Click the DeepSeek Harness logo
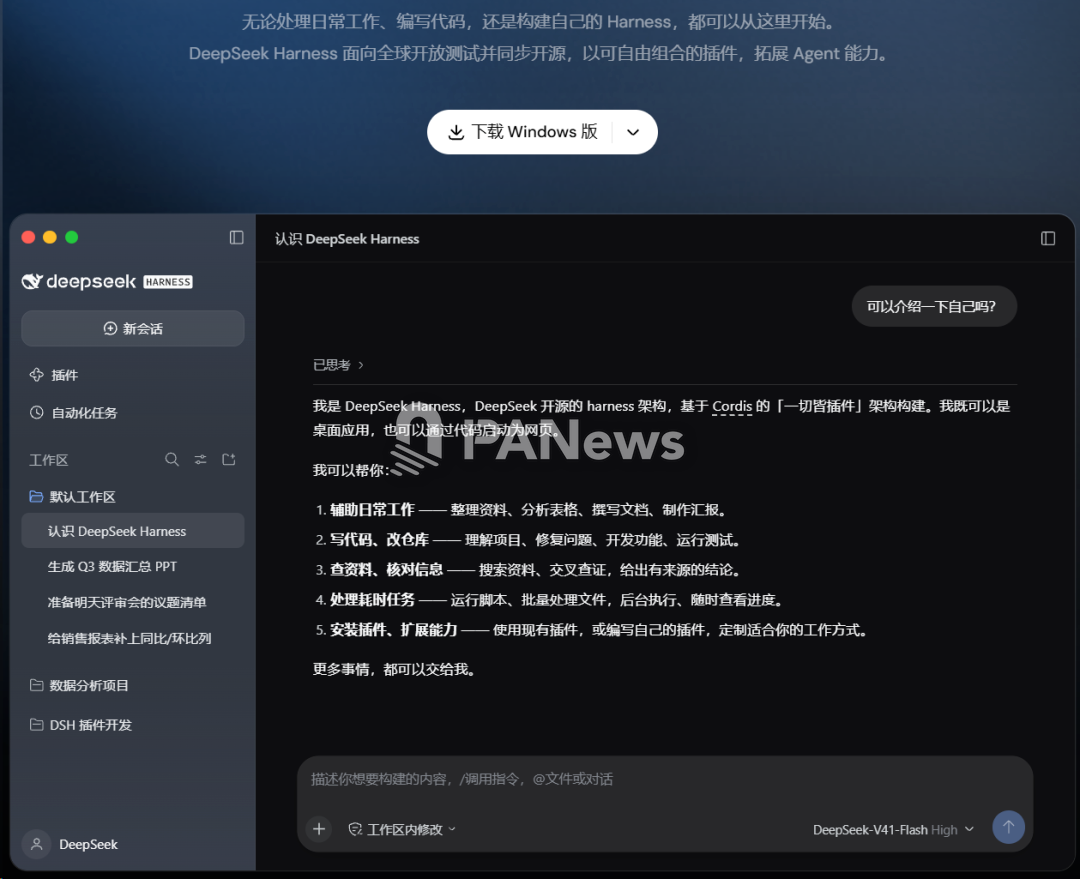1080x879 pixels. pyautogui.click(x=107, y=282)
